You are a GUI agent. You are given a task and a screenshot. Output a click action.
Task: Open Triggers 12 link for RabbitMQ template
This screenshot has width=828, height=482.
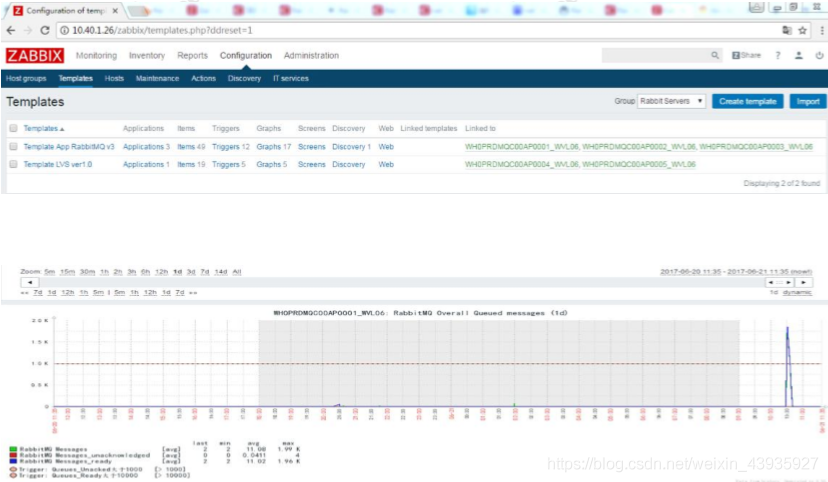[230, 147]
